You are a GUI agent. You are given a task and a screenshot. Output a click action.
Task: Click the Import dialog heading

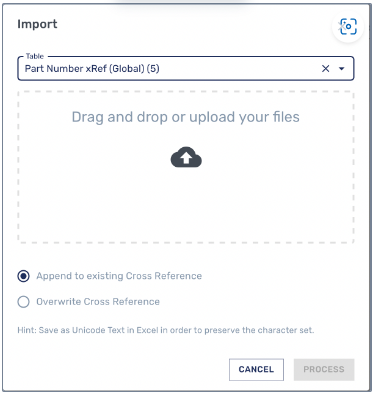[x=37, y=24]
